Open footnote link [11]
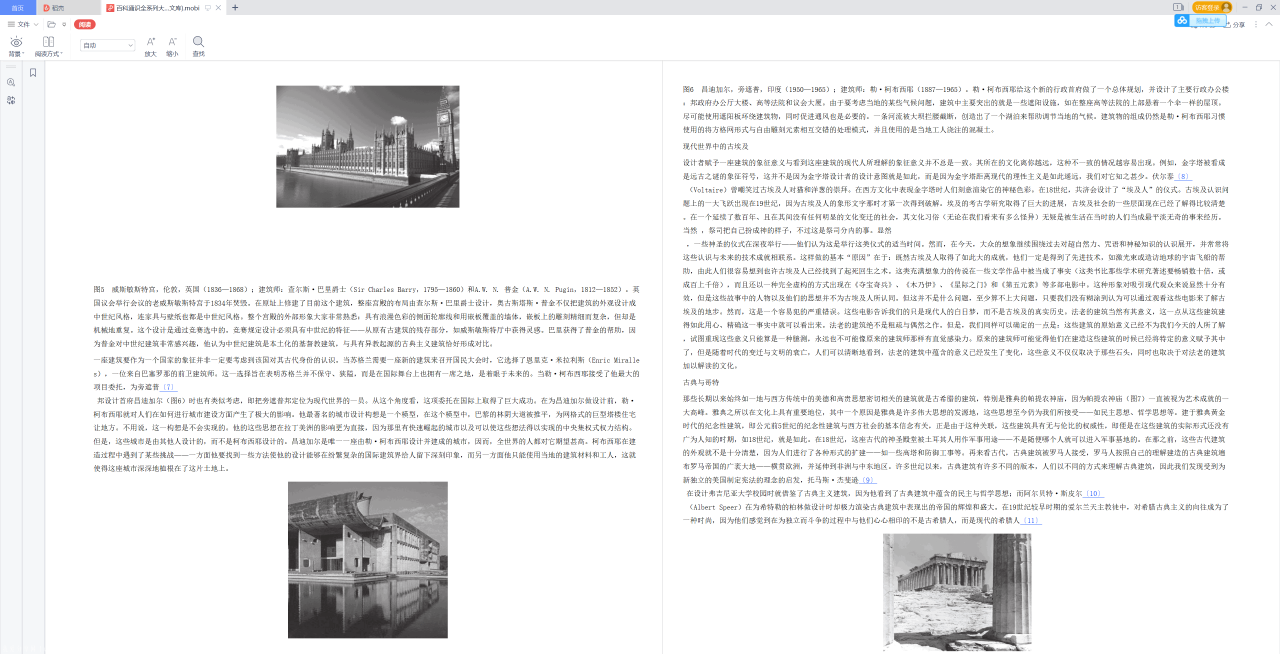Screen dimensions: 1280x654 (x=1031, y=520)
